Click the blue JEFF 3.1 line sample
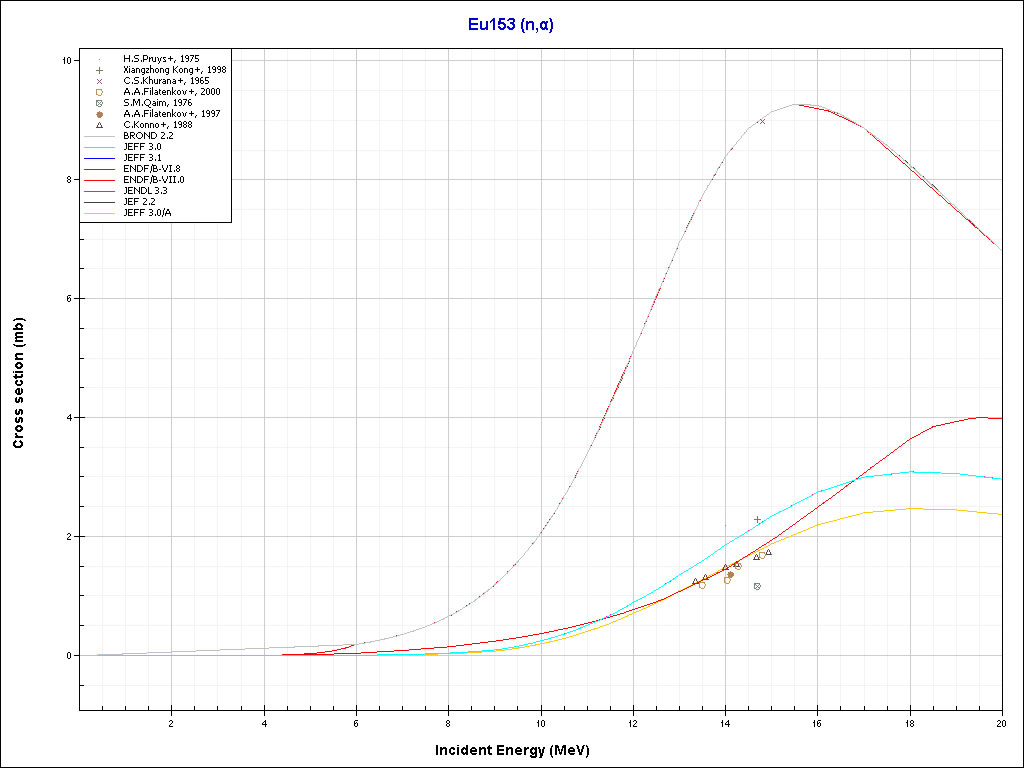Viewport: 1024px width, 768px height. click(x=100, y=158)
